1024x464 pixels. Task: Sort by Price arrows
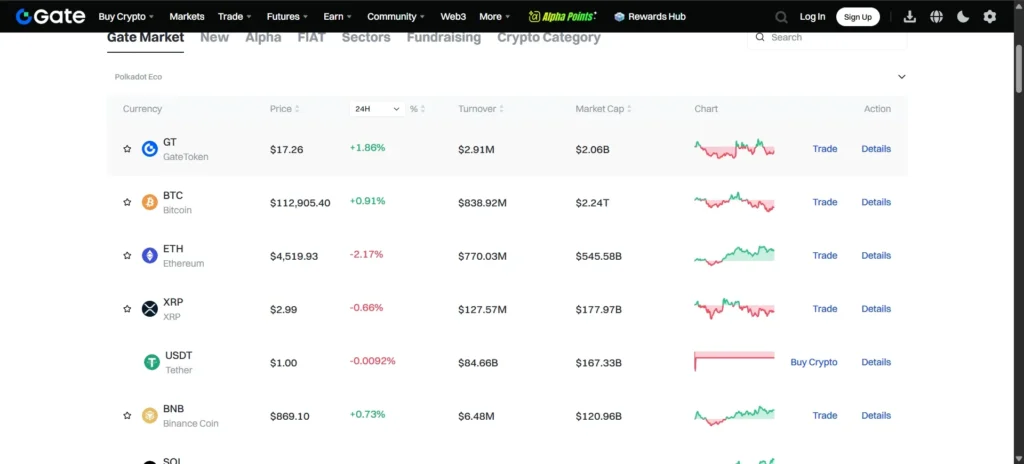point(297,109)
